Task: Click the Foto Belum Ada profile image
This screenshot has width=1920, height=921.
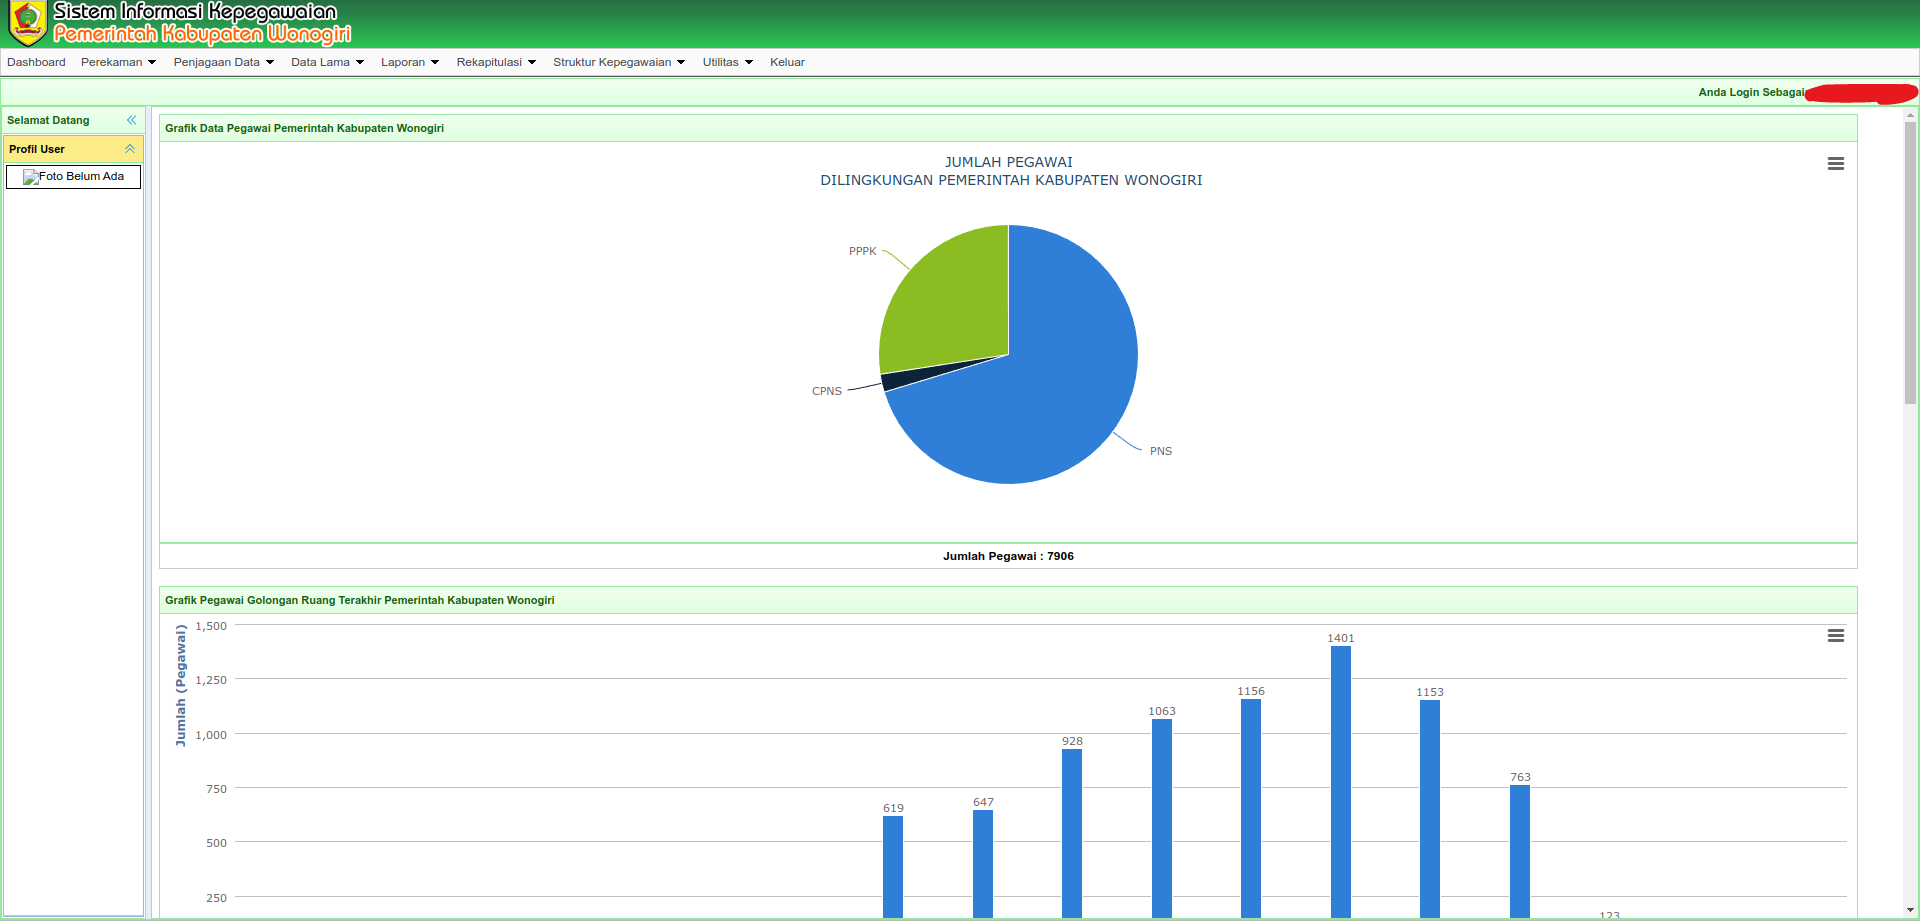Action: [x=73, y=177]
